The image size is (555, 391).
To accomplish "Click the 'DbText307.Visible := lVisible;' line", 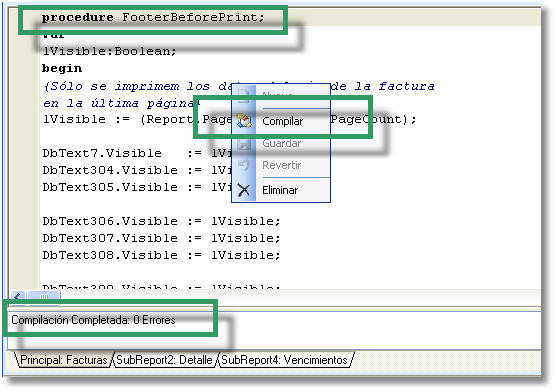I will tap(161, 238).
